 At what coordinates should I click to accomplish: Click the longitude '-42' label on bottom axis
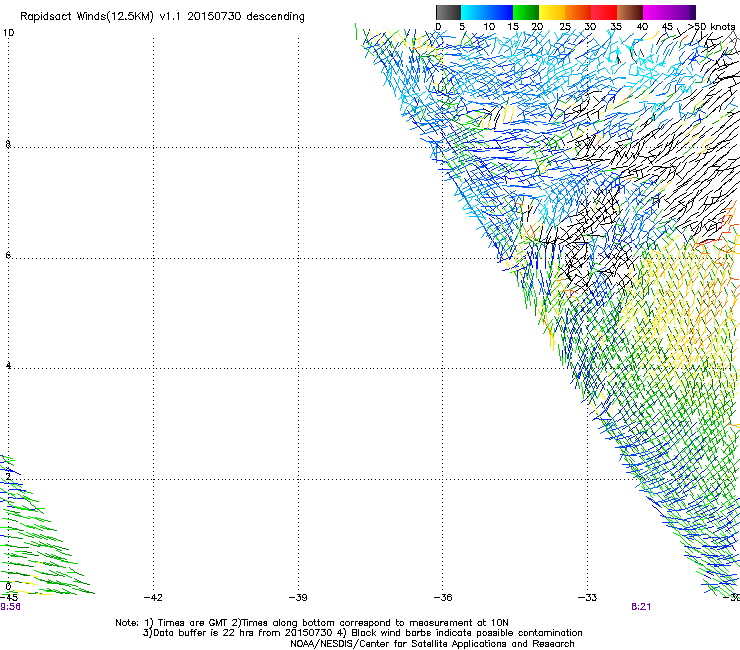pos(153,598)
